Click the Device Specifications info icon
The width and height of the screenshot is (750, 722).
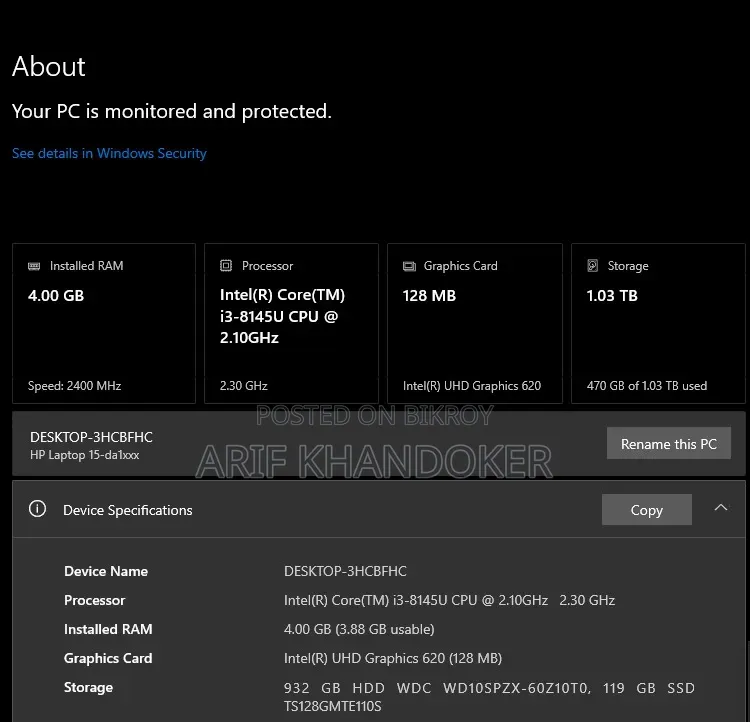click(x=37, y=509)
